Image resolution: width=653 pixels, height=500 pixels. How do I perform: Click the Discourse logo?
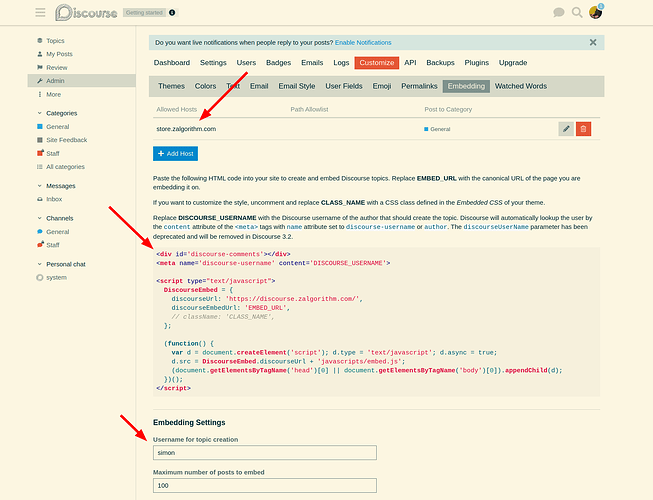click(86, 12)
